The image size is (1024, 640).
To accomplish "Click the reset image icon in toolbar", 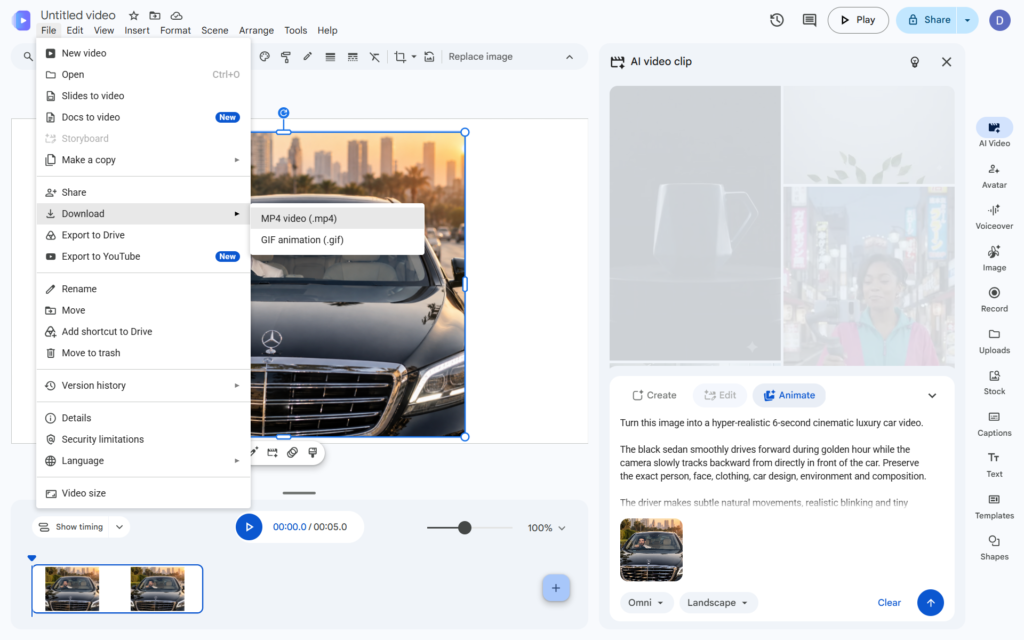I will (x=429, y=57).
